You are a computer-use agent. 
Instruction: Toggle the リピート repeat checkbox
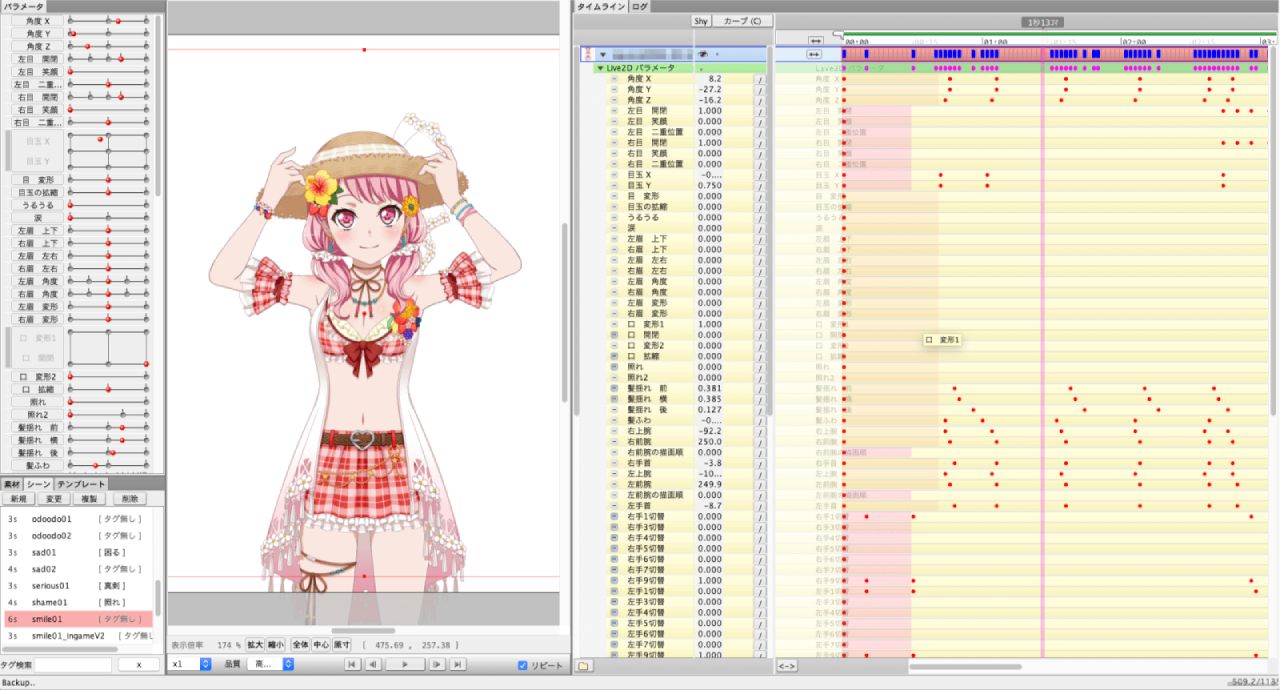point(523,666)
